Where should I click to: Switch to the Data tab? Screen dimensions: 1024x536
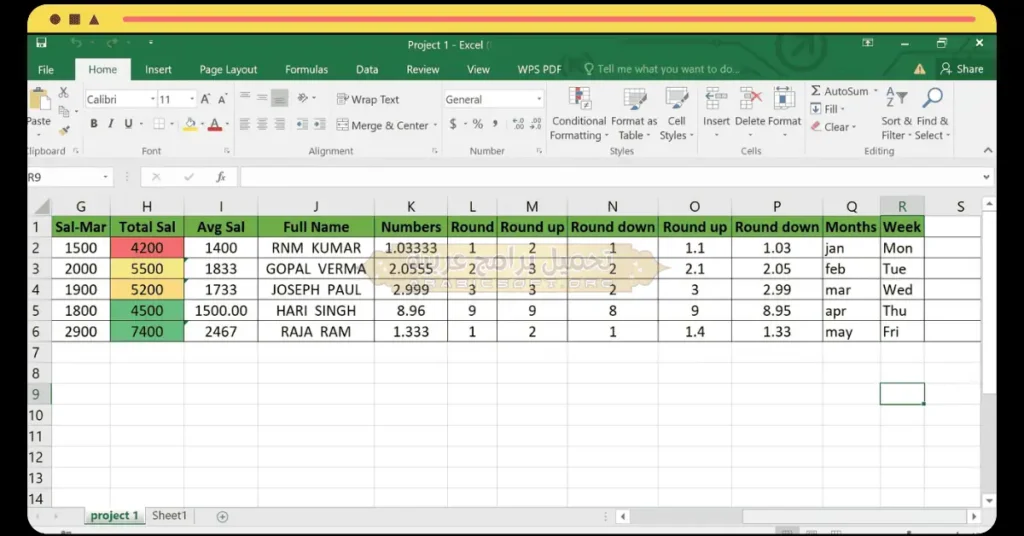tap(366, 69)
